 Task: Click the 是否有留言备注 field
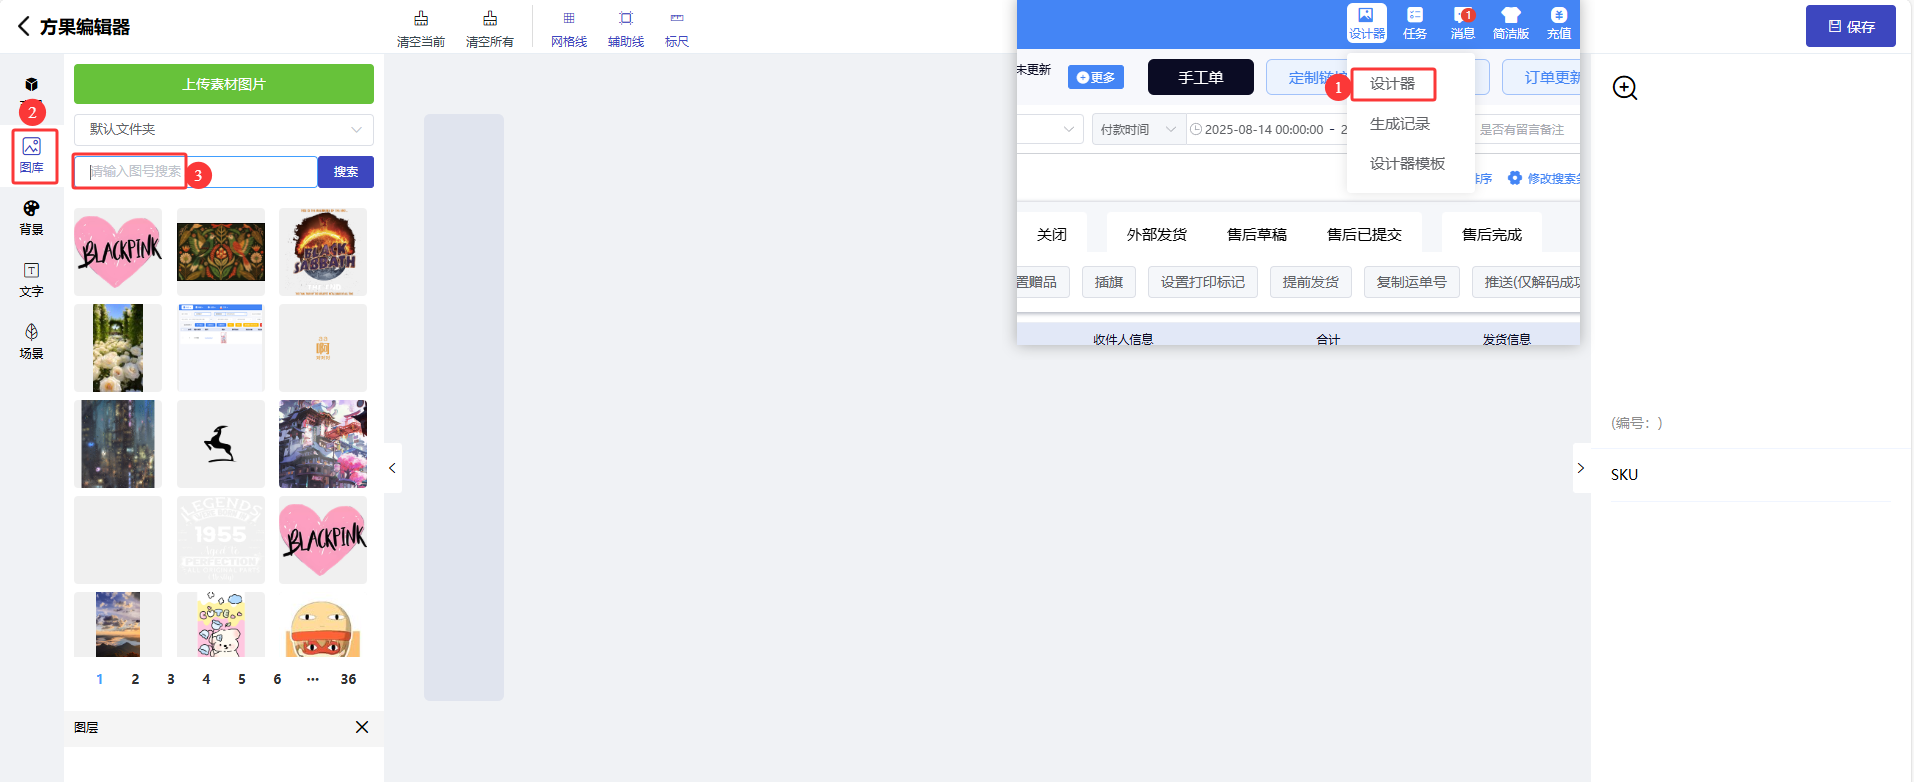[x=1526, y=129]
